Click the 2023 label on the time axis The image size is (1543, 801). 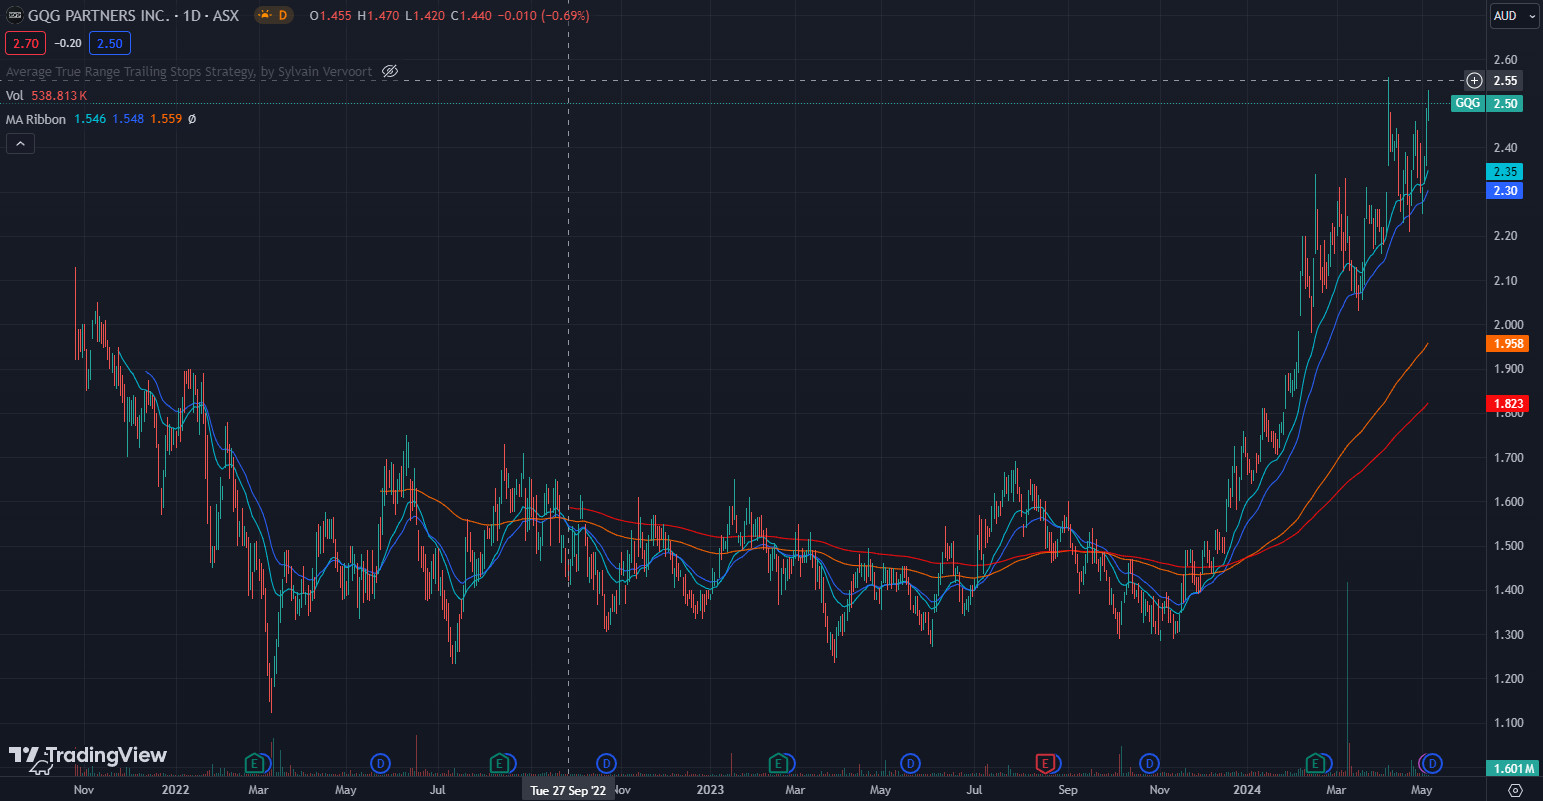(710, 790)
